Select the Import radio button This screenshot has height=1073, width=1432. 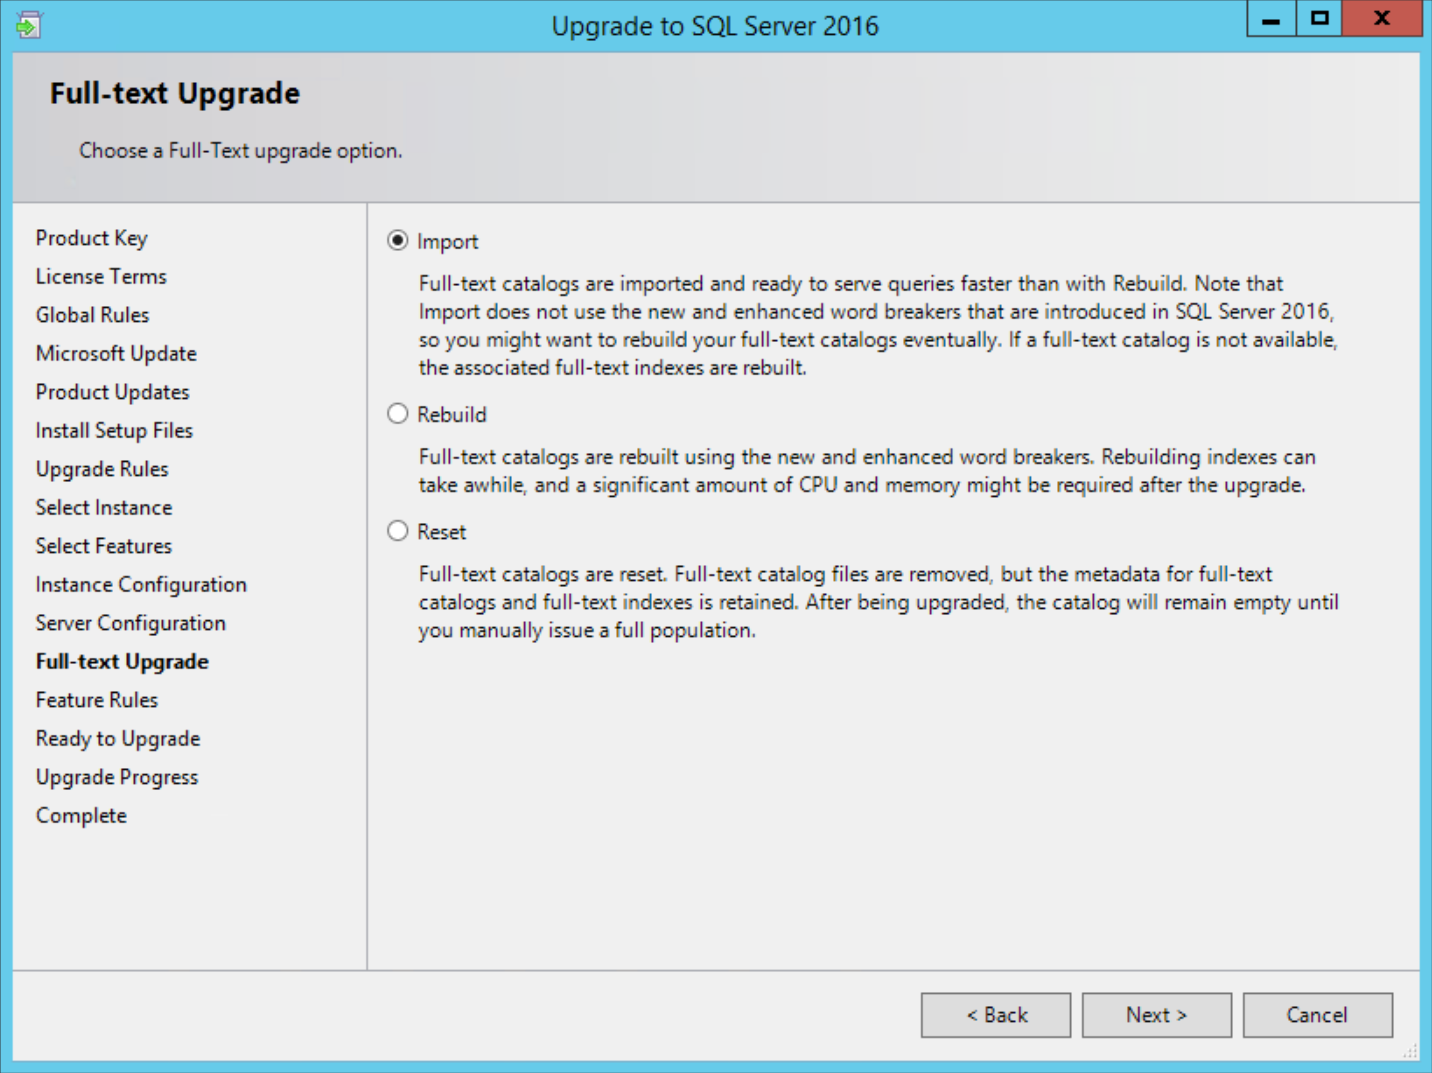click(398, 241)
